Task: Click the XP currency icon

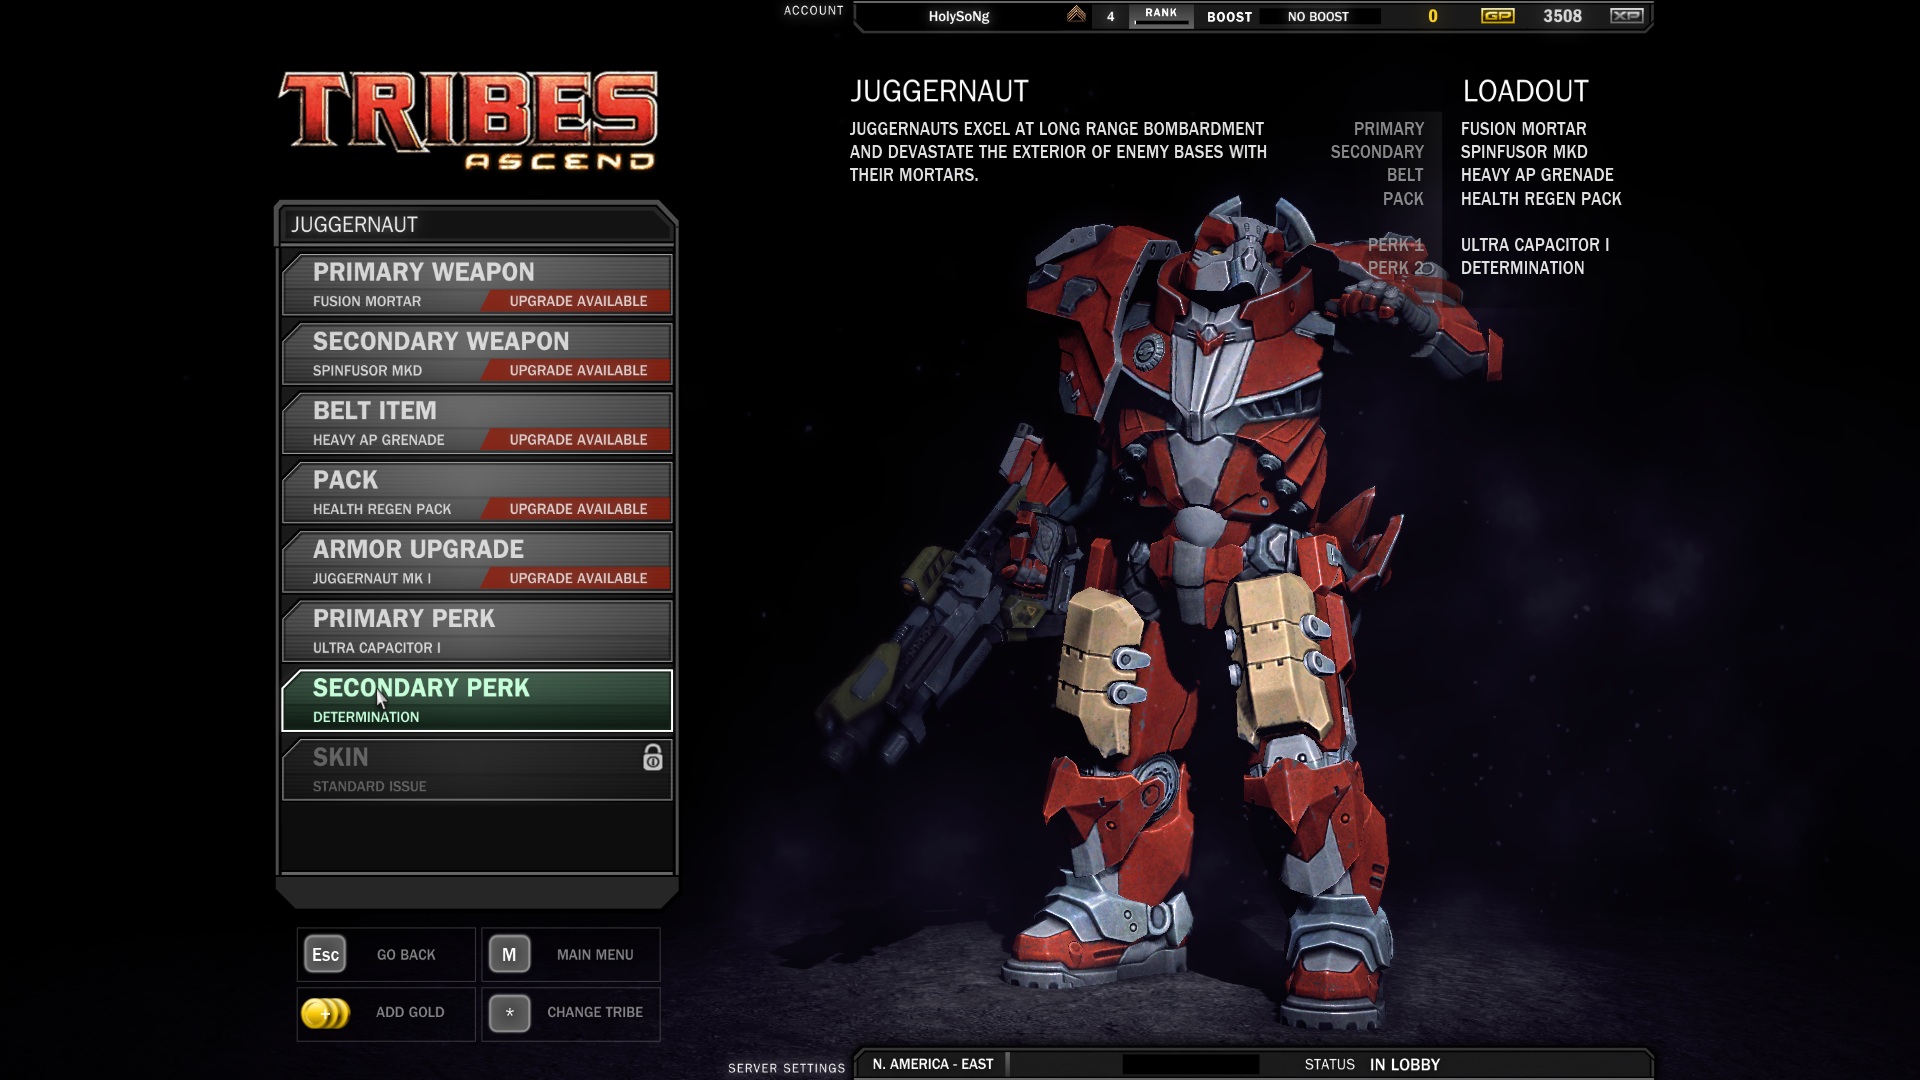Action: coord(1626,16)
